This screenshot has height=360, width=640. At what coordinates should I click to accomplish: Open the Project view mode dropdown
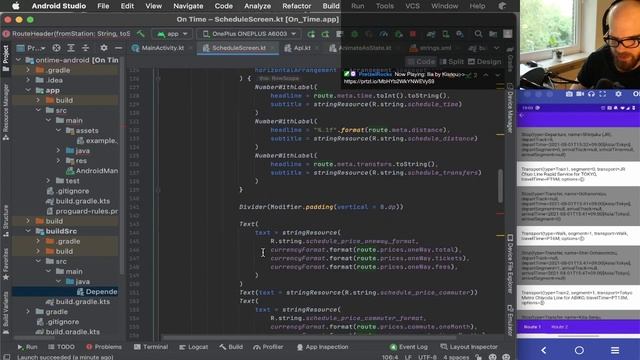pyautogui.click(x=31, y=48)
